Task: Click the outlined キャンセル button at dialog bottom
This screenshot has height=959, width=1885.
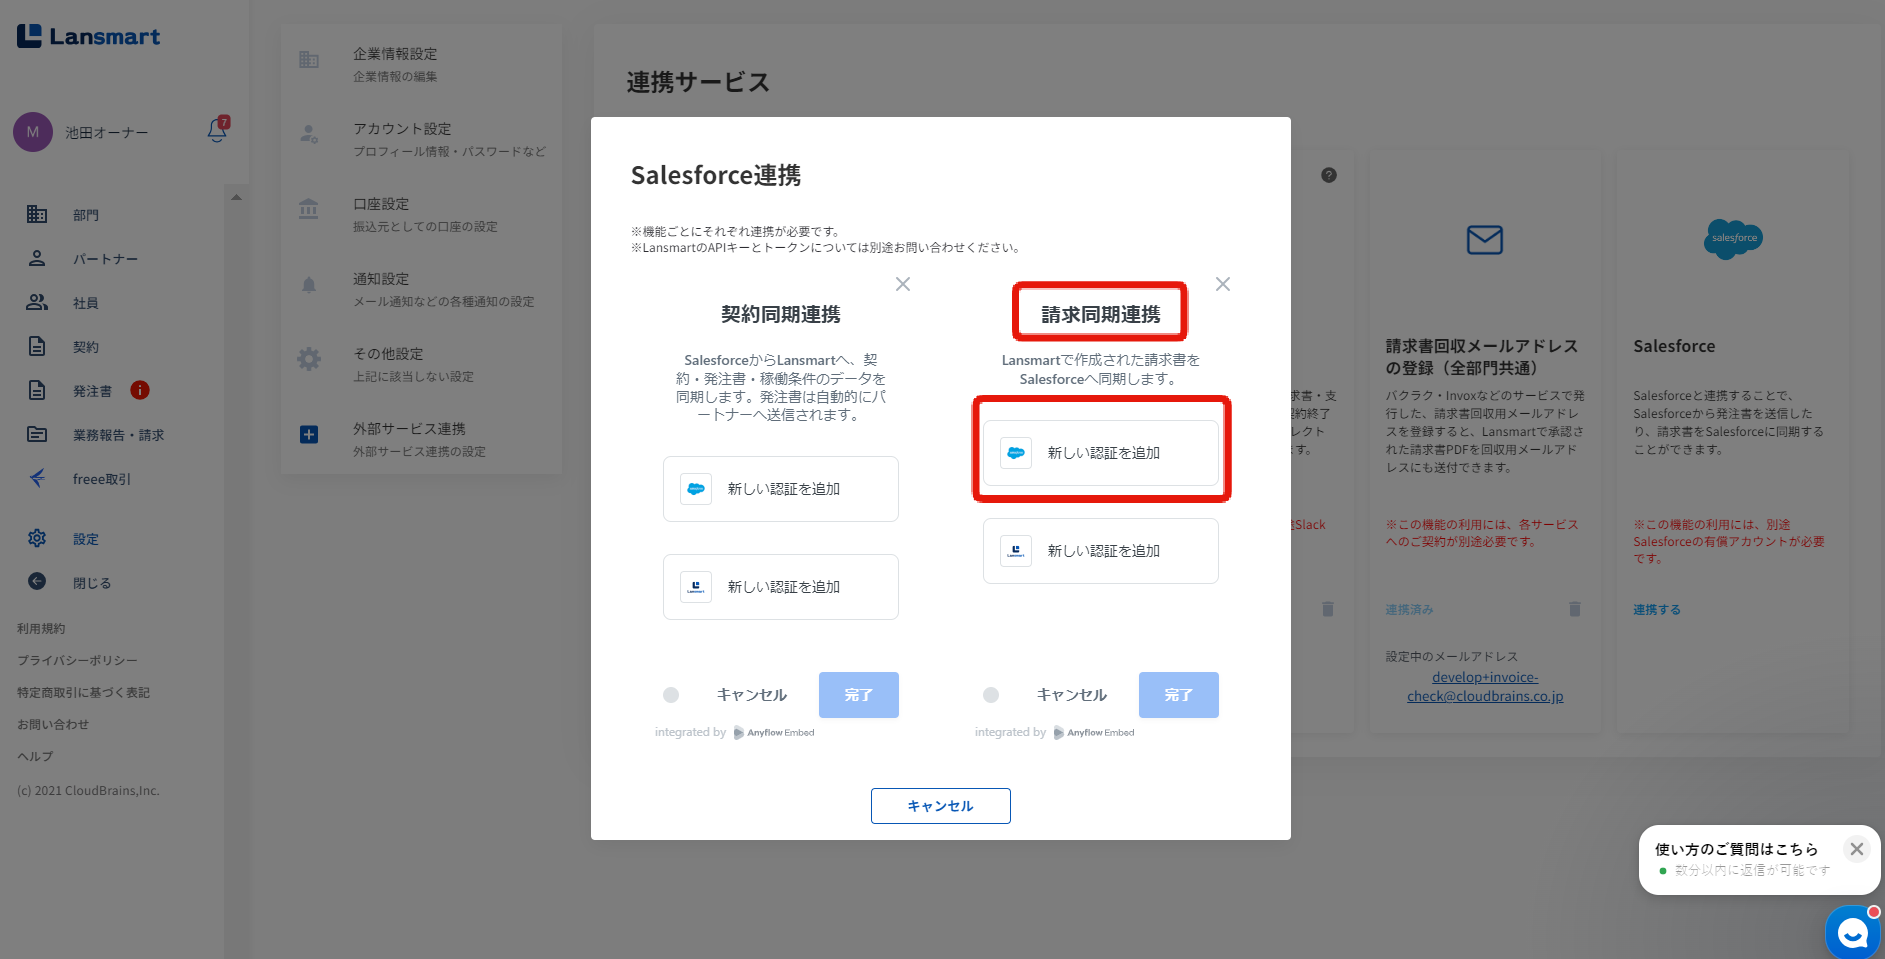Action: point(941,806)
